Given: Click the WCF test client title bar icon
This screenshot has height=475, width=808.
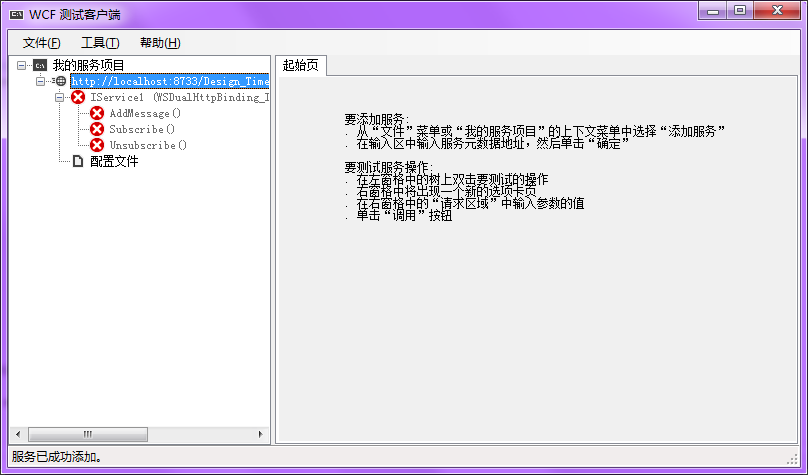Looking at the screenshot, I should (x=16, y=14).
